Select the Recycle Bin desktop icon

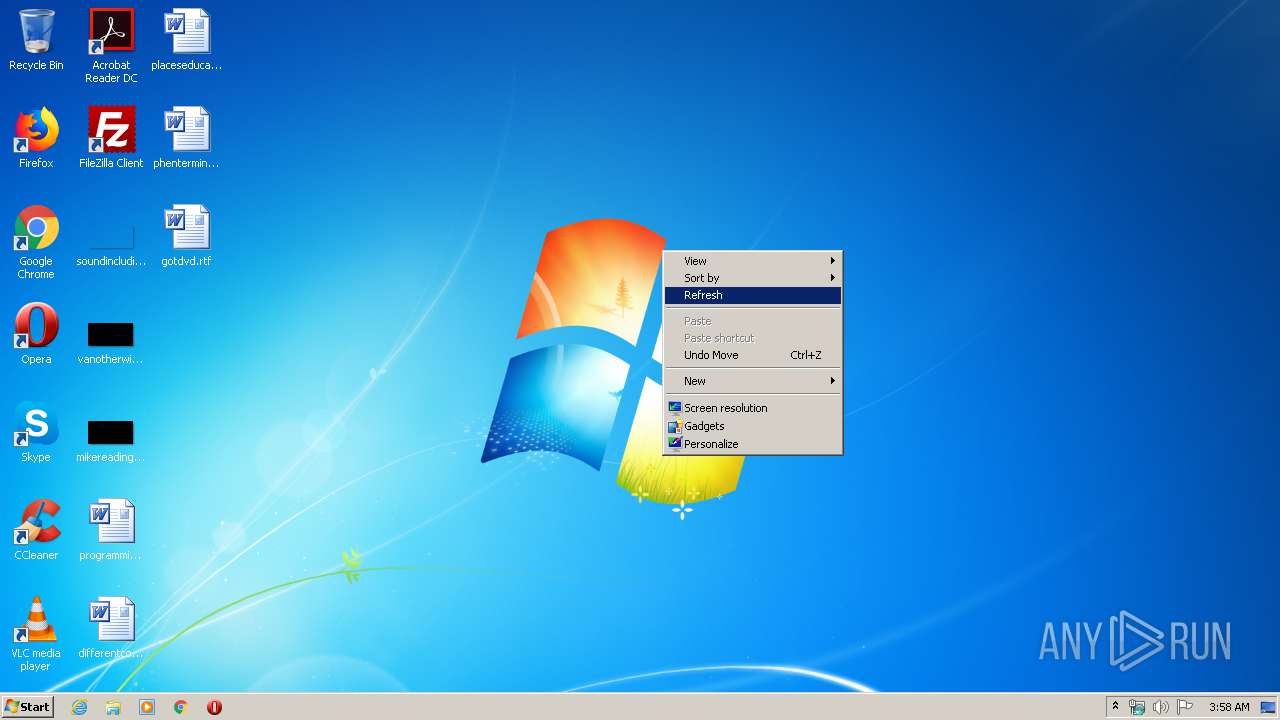point(36,40)
